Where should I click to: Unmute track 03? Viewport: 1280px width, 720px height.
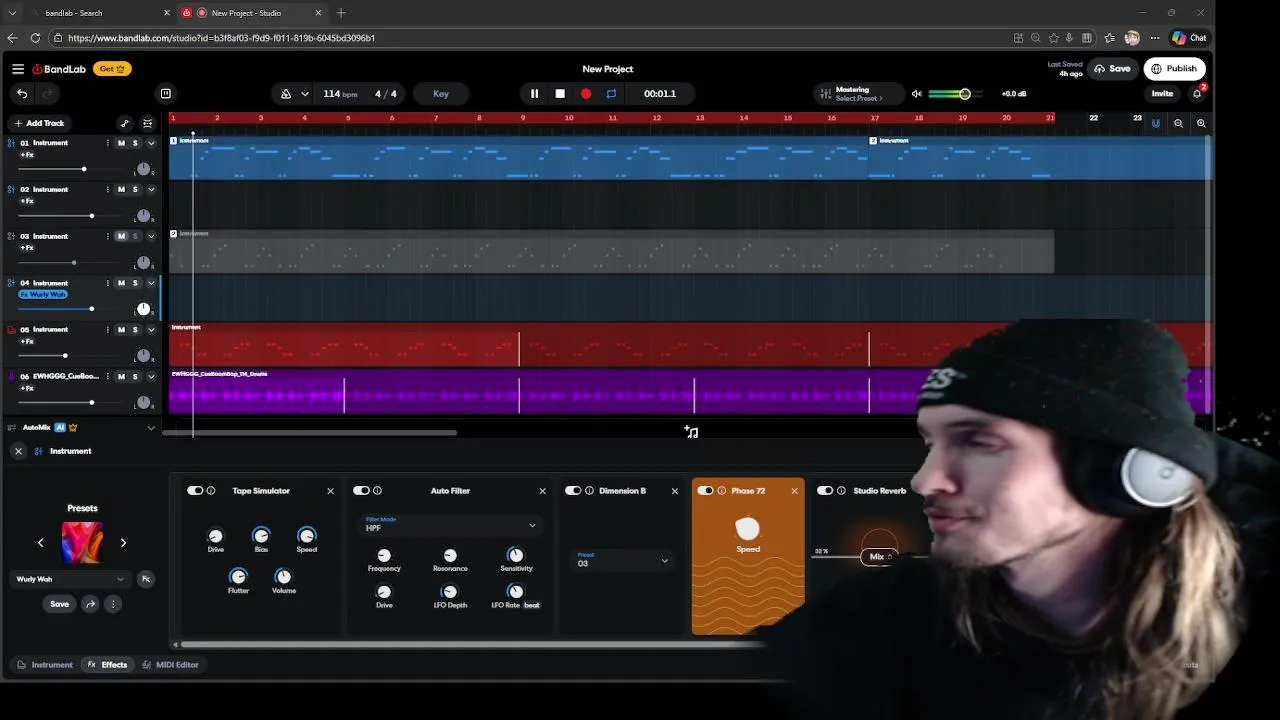coord(121,237)
